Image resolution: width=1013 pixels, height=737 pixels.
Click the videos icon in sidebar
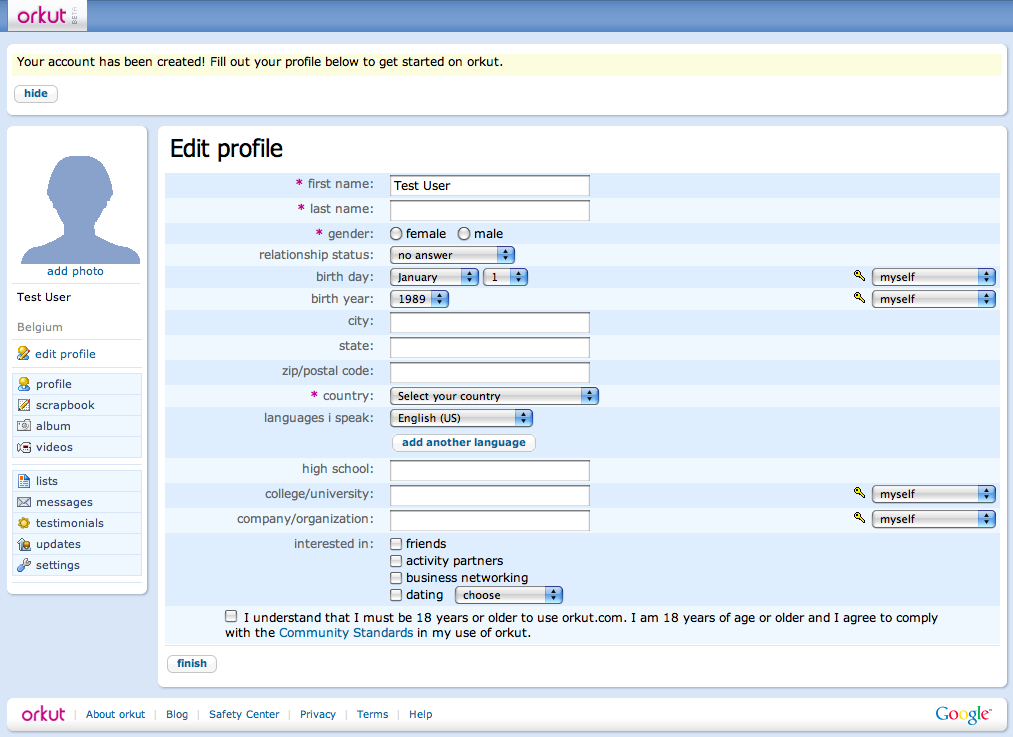(24, 447)
